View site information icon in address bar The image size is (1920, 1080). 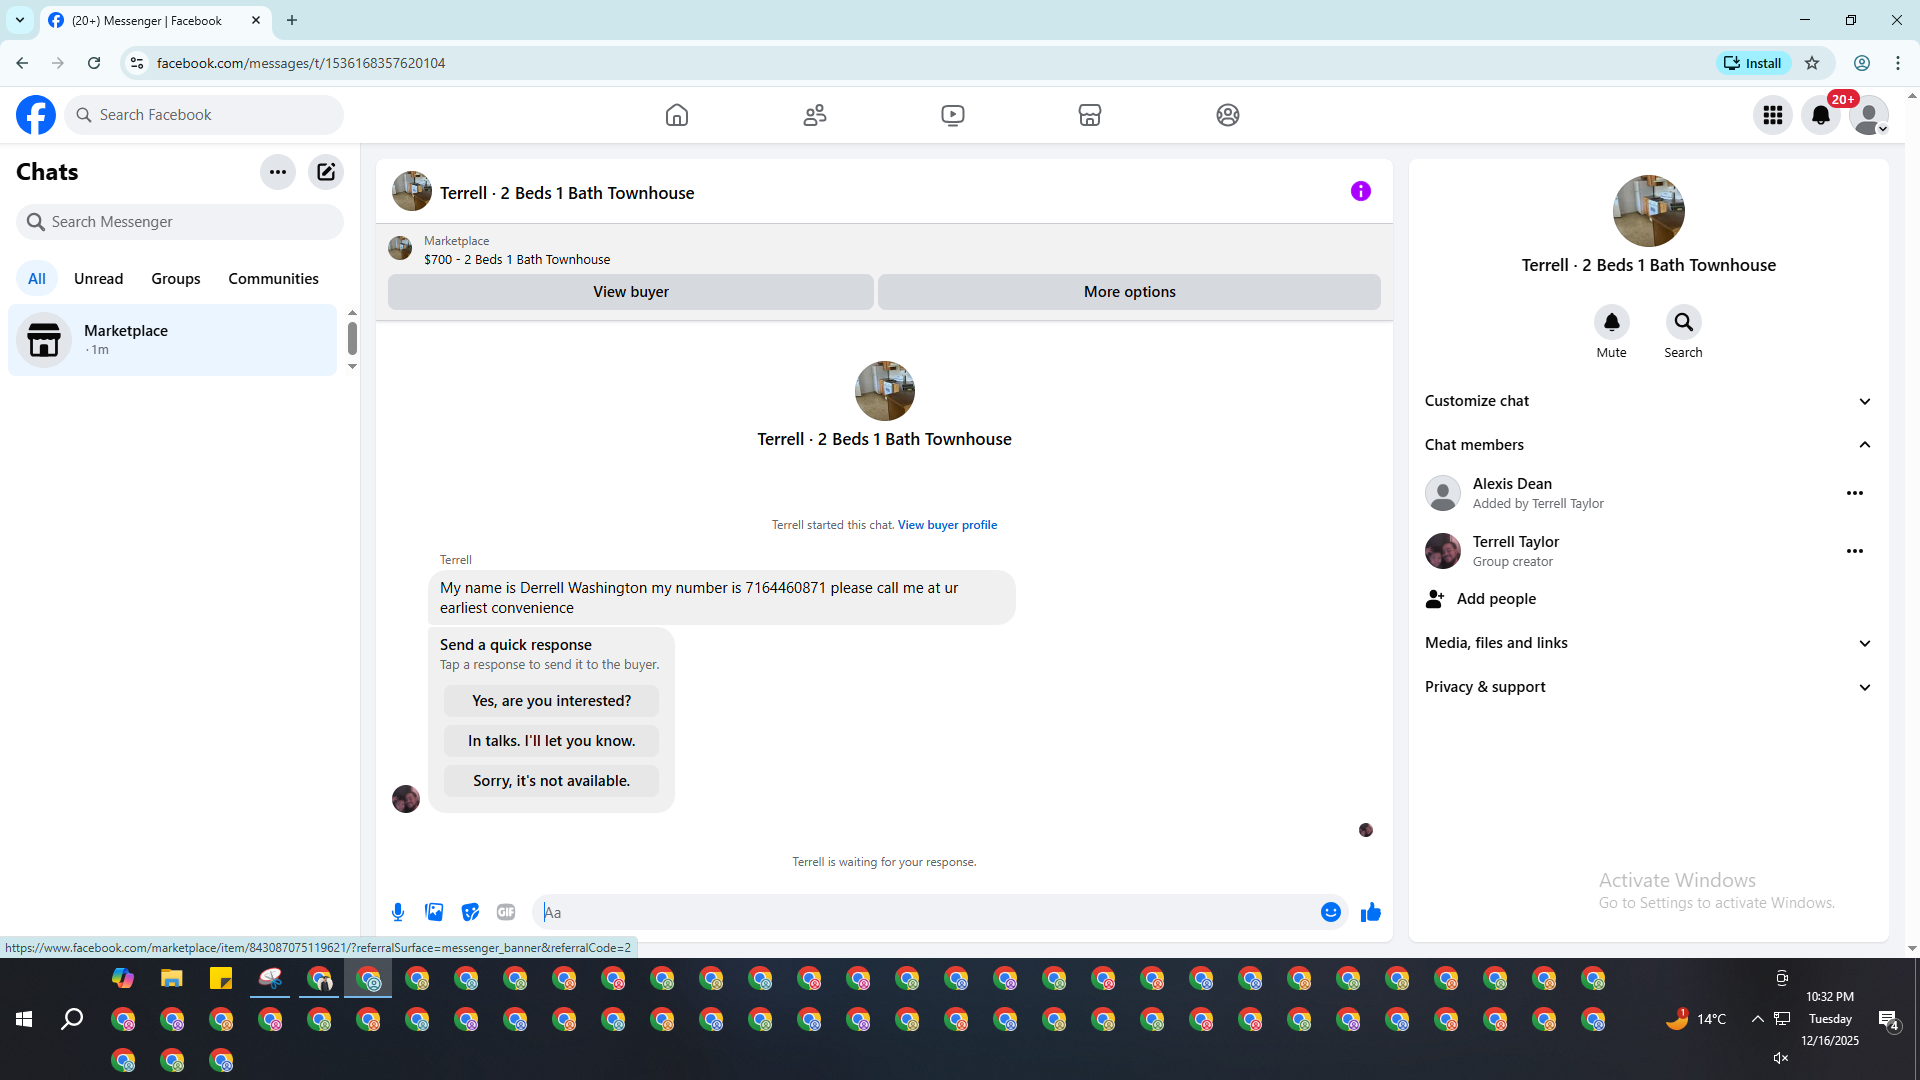[x=137, y=63]
